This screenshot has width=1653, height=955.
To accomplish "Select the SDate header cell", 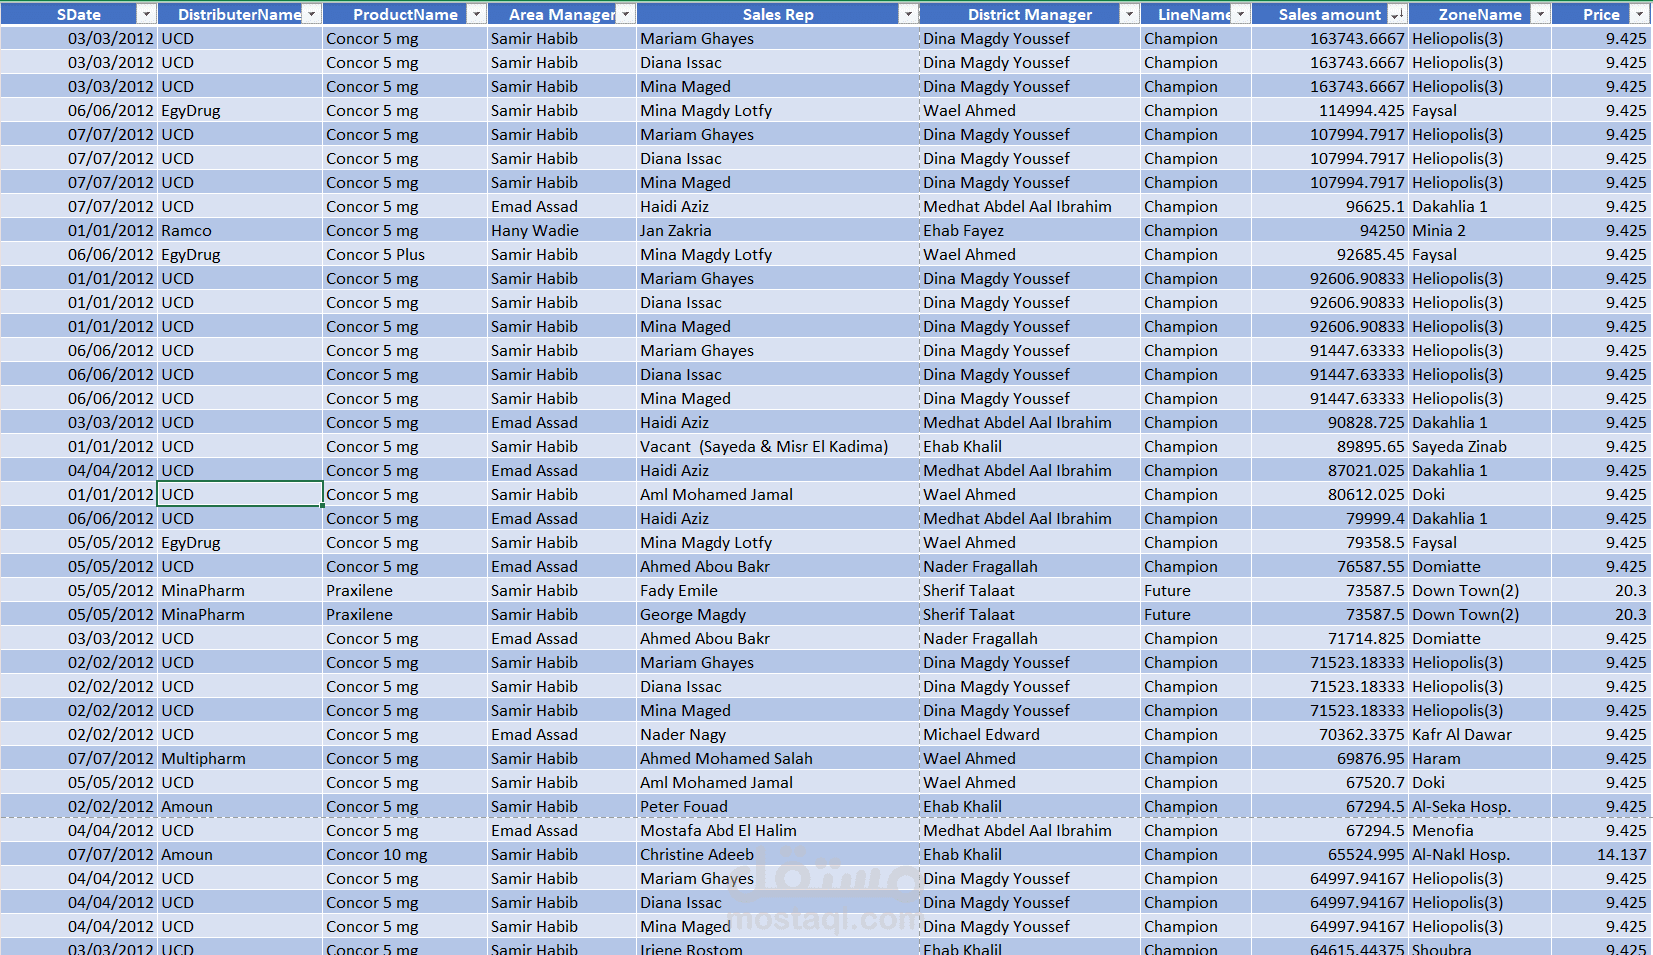I will click(x=78, y=14).
